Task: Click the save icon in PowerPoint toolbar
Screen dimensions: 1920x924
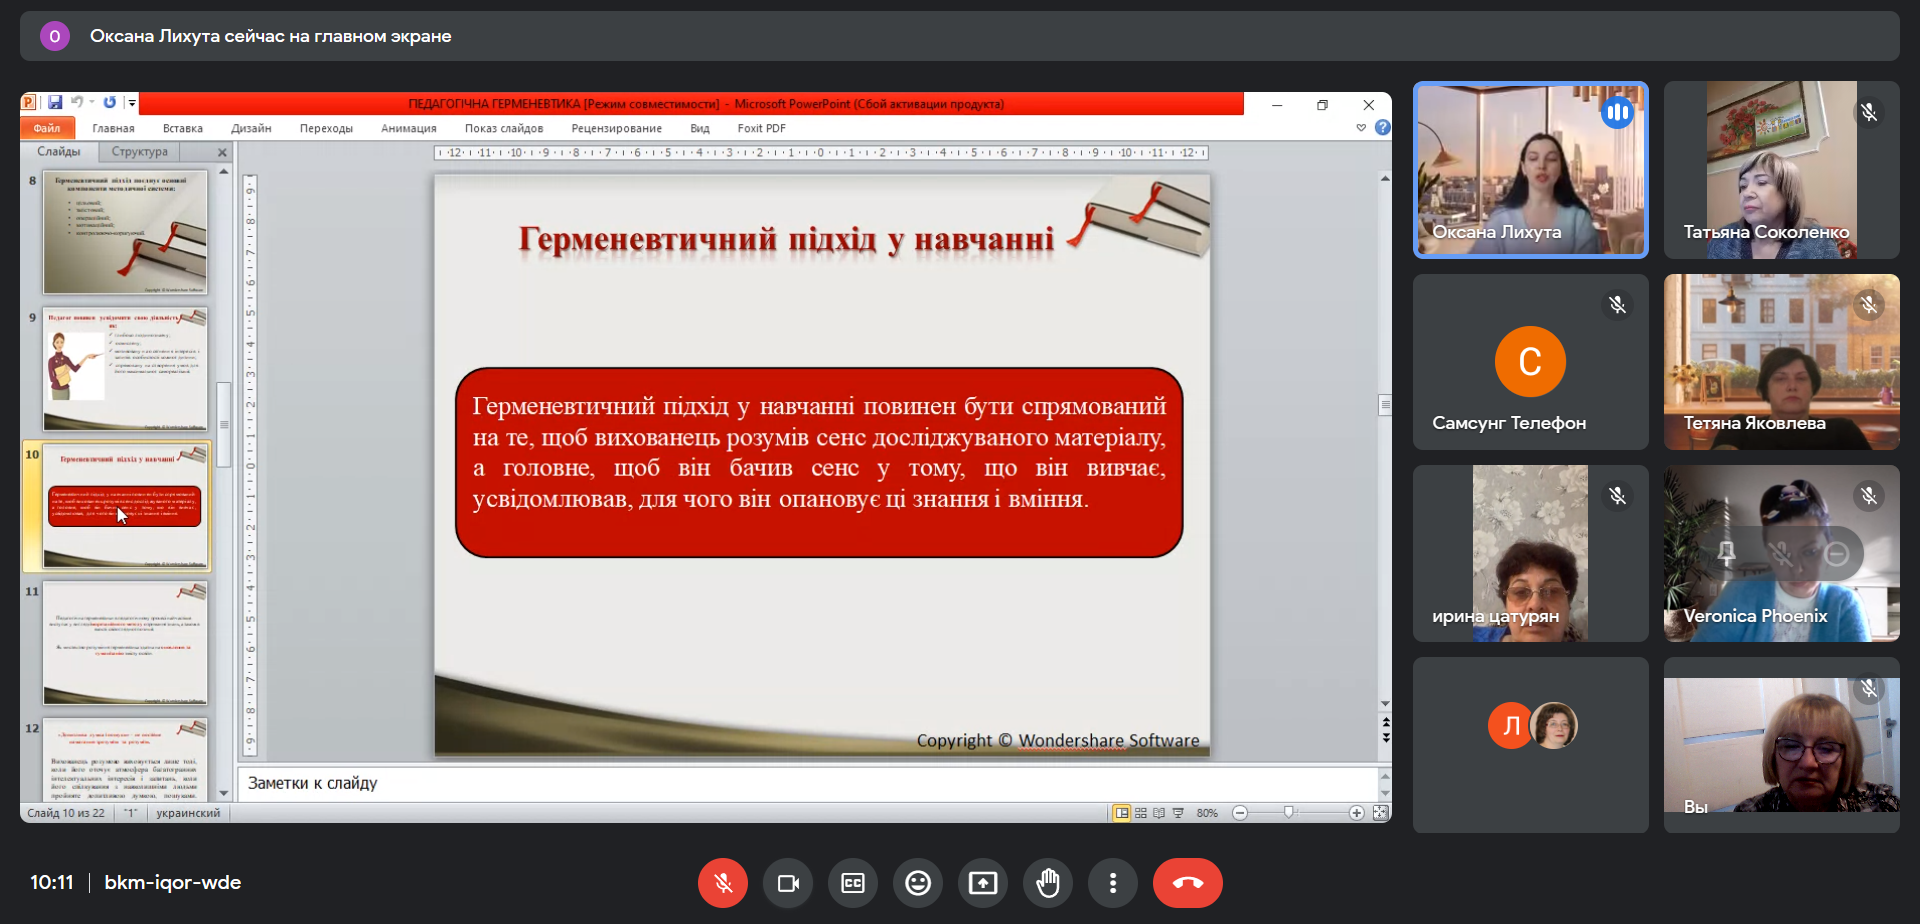Action: coord(55,103)
